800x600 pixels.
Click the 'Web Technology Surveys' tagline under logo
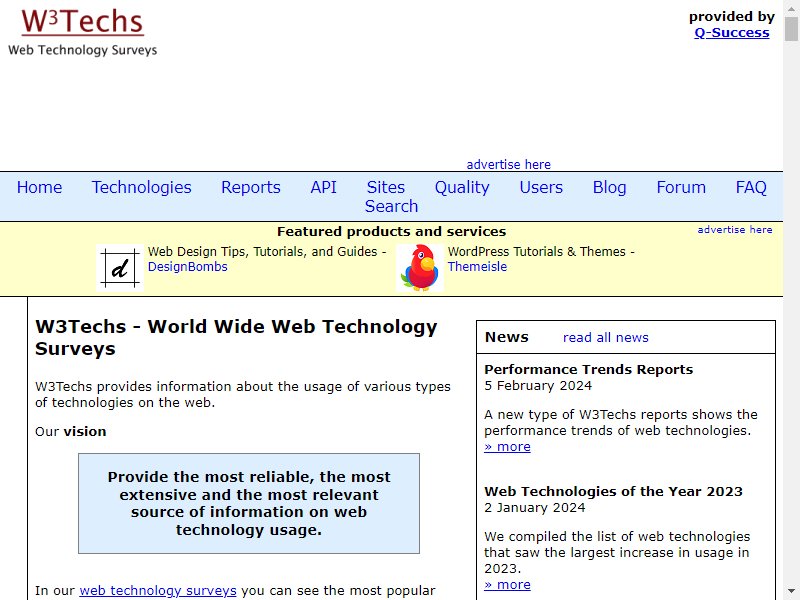click(x=83, y=50)
